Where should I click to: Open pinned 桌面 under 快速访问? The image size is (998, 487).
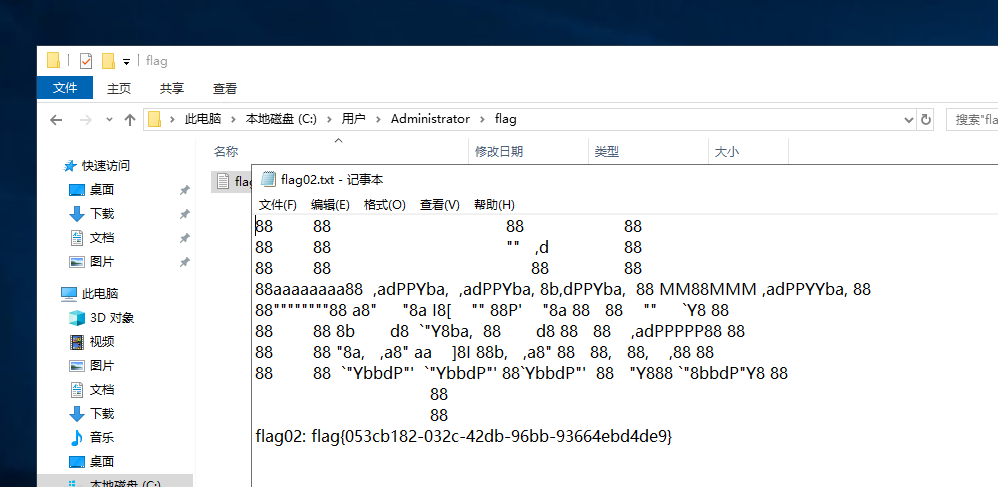tap(102, 190)
